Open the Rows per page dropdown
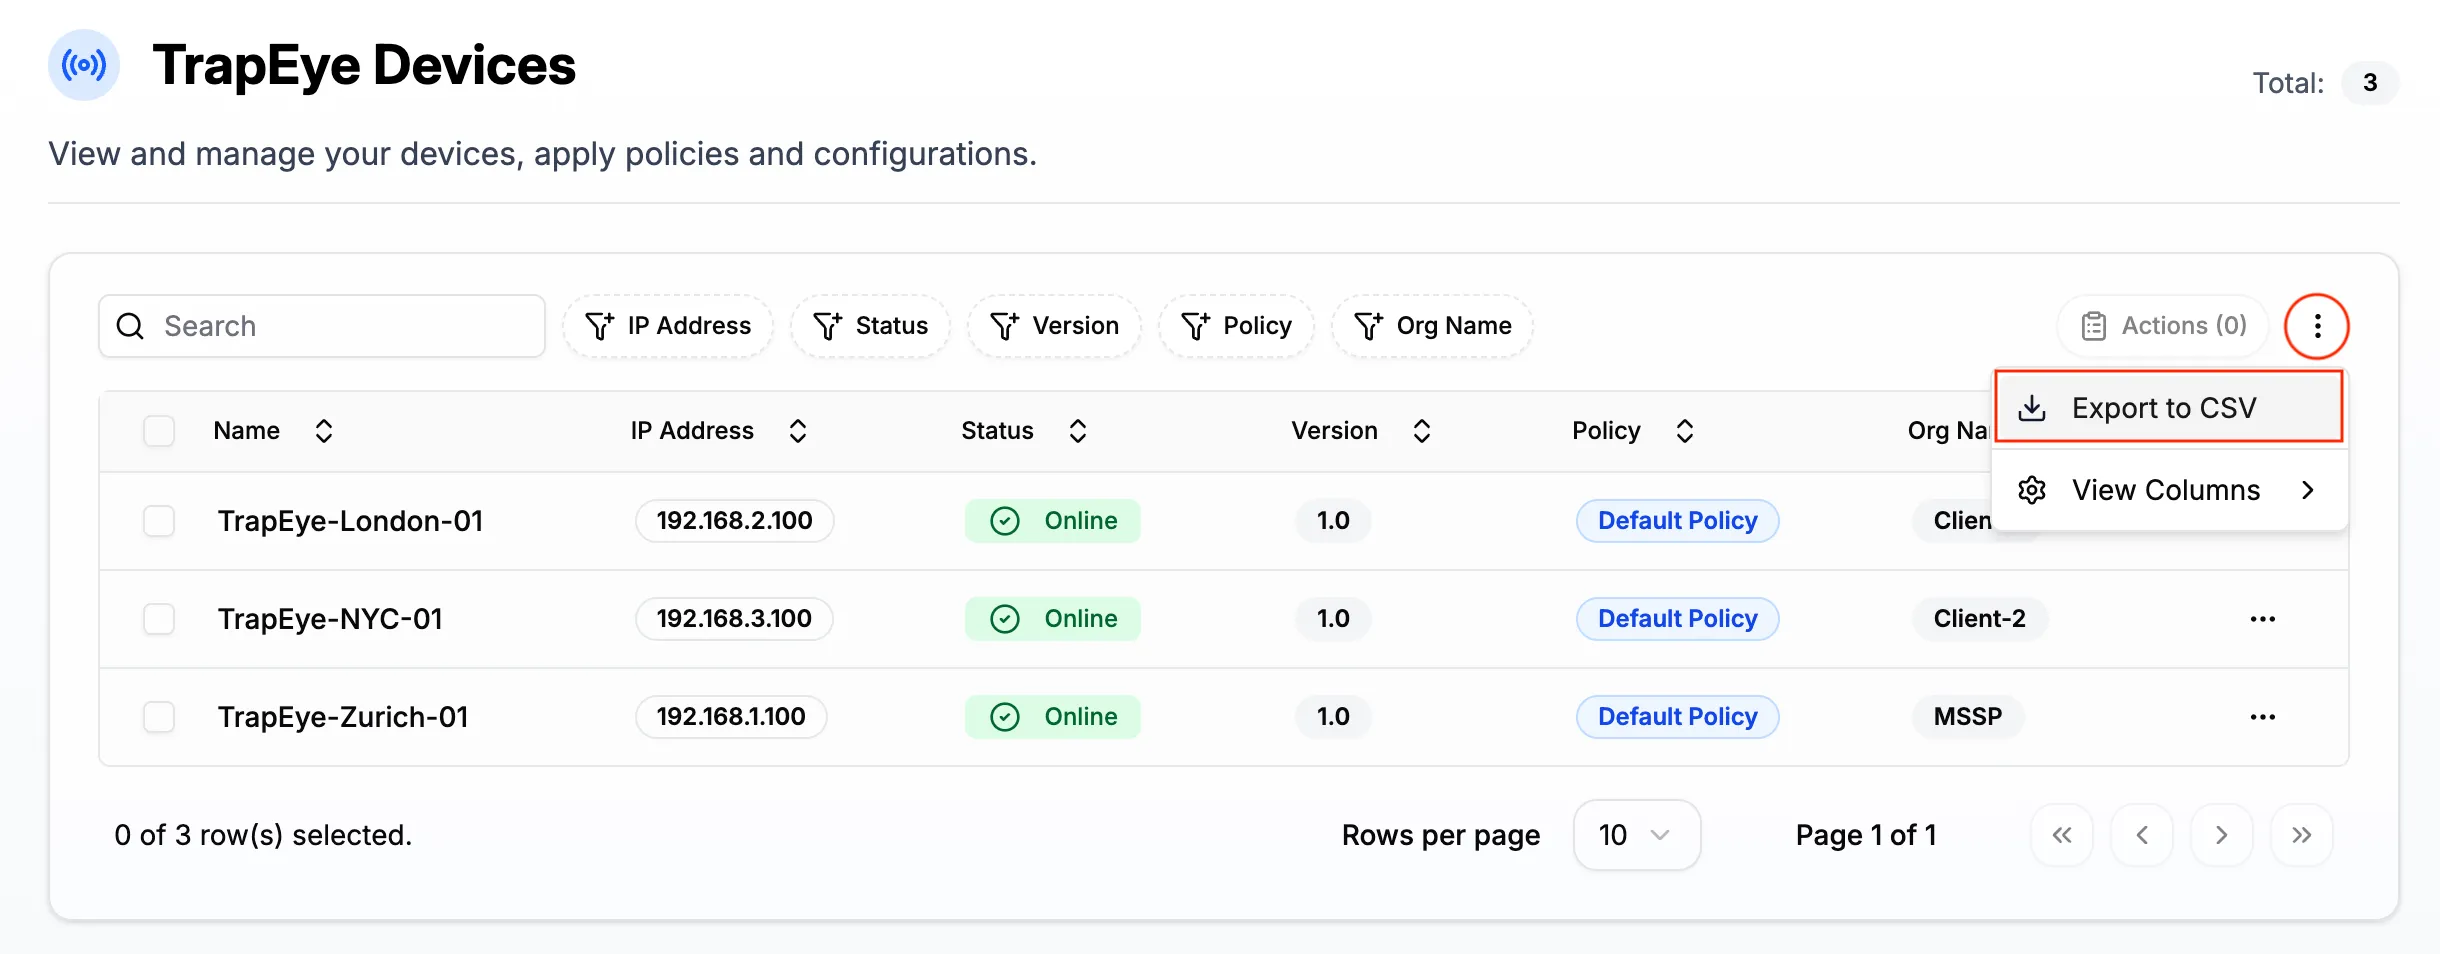Image resolution: width=2440 pixels, height=954 pixels. pyautogui.click(x=1636, y=834)
